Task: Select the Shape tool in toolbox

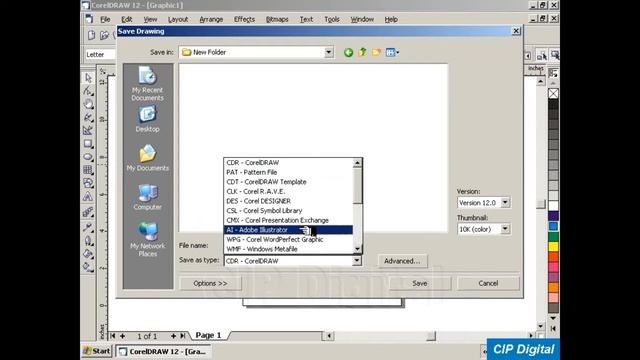Action: coord(88,91)
